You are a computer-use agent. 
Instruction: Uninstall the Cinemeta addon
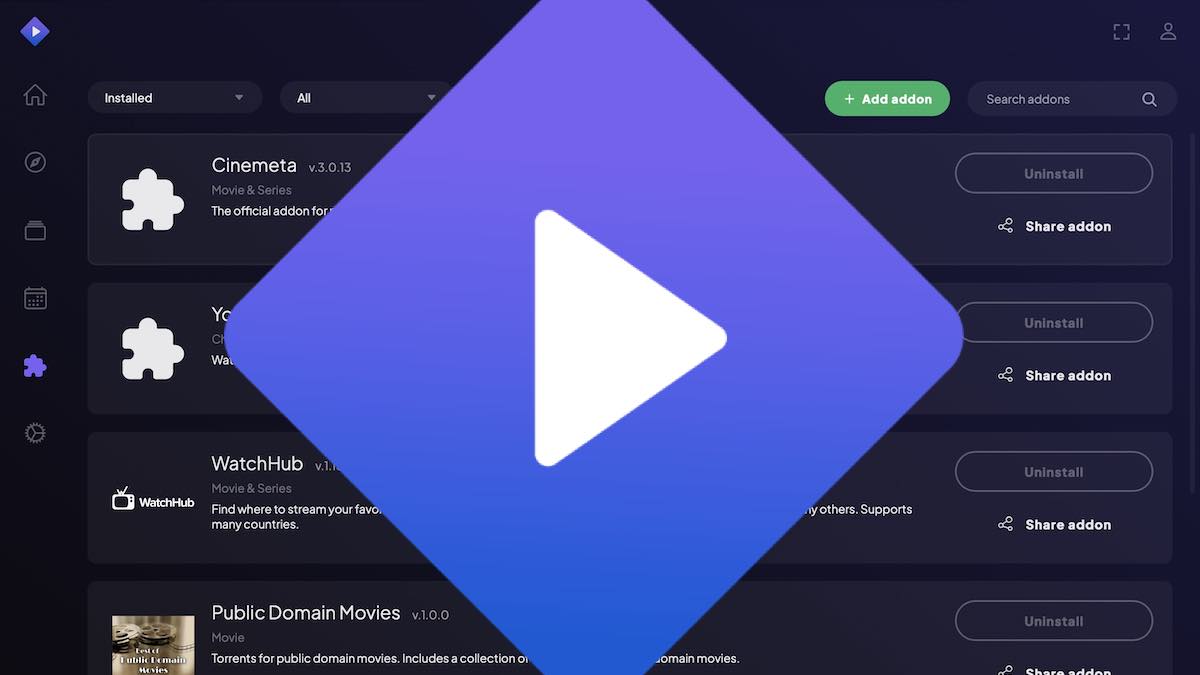coord(1053,173)
